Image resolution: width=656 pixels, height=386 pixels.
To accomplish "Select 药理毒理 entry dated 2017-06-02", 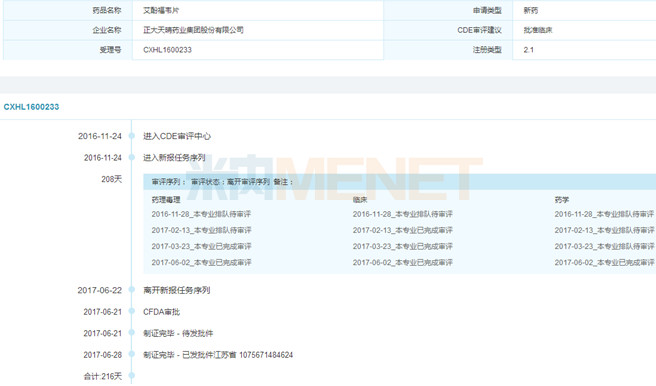I will click(201, 263).
